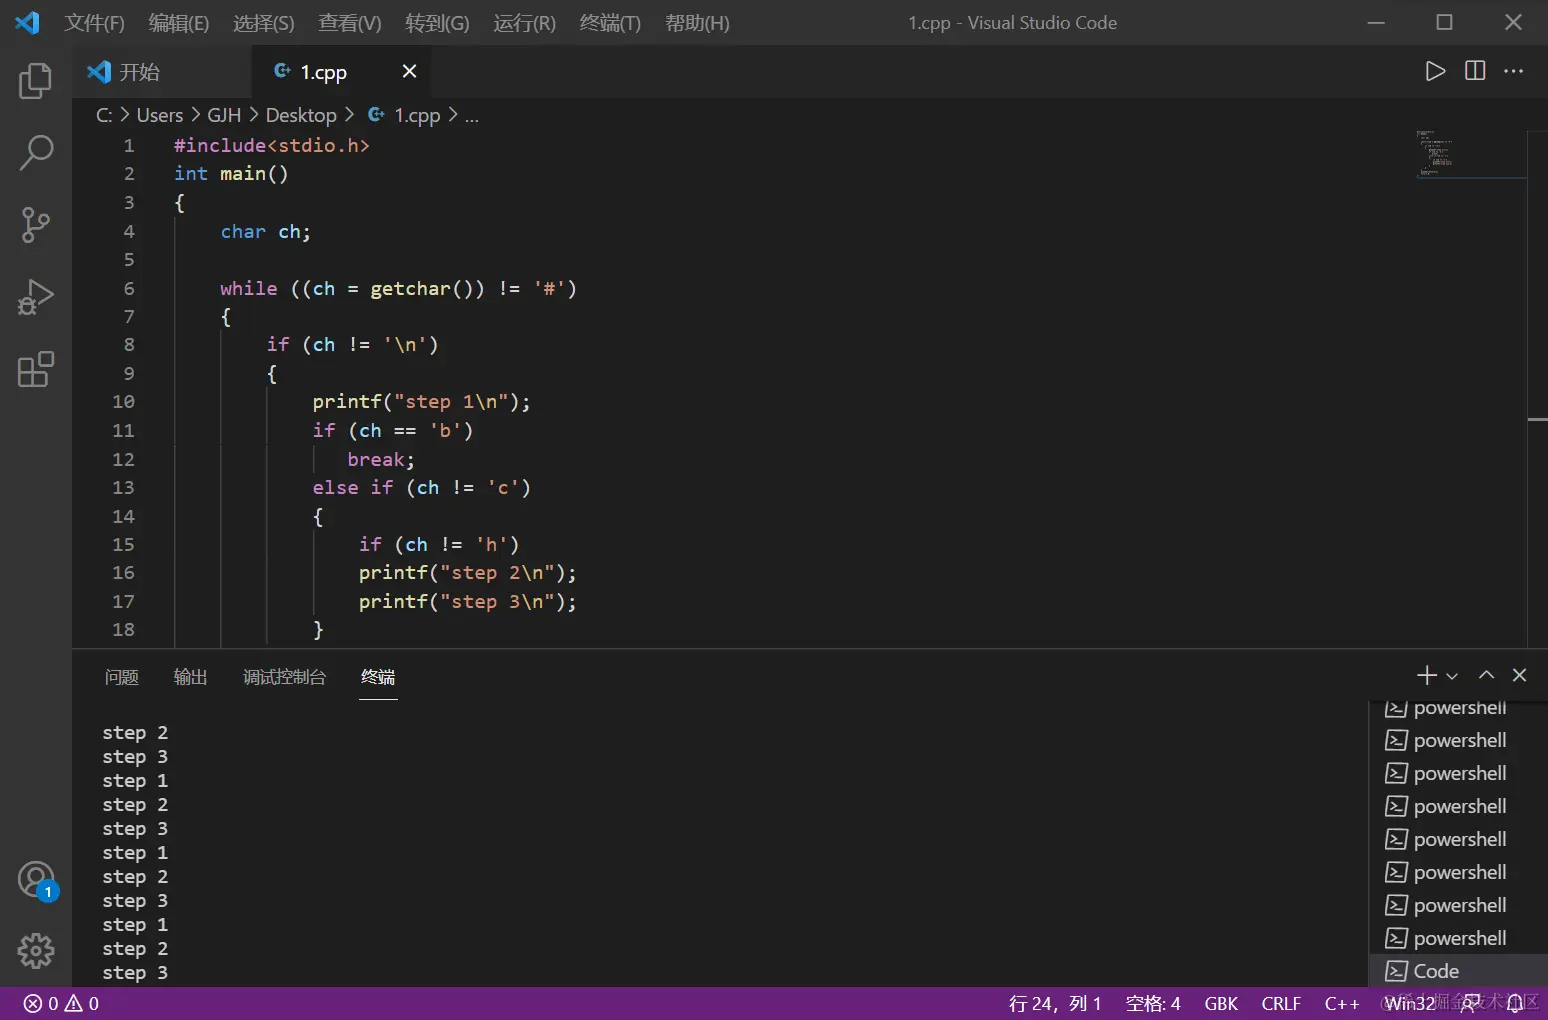1548x1020 pixels.
Task: Click the printf("step 1\n"); line
Action: pos(421,401)
